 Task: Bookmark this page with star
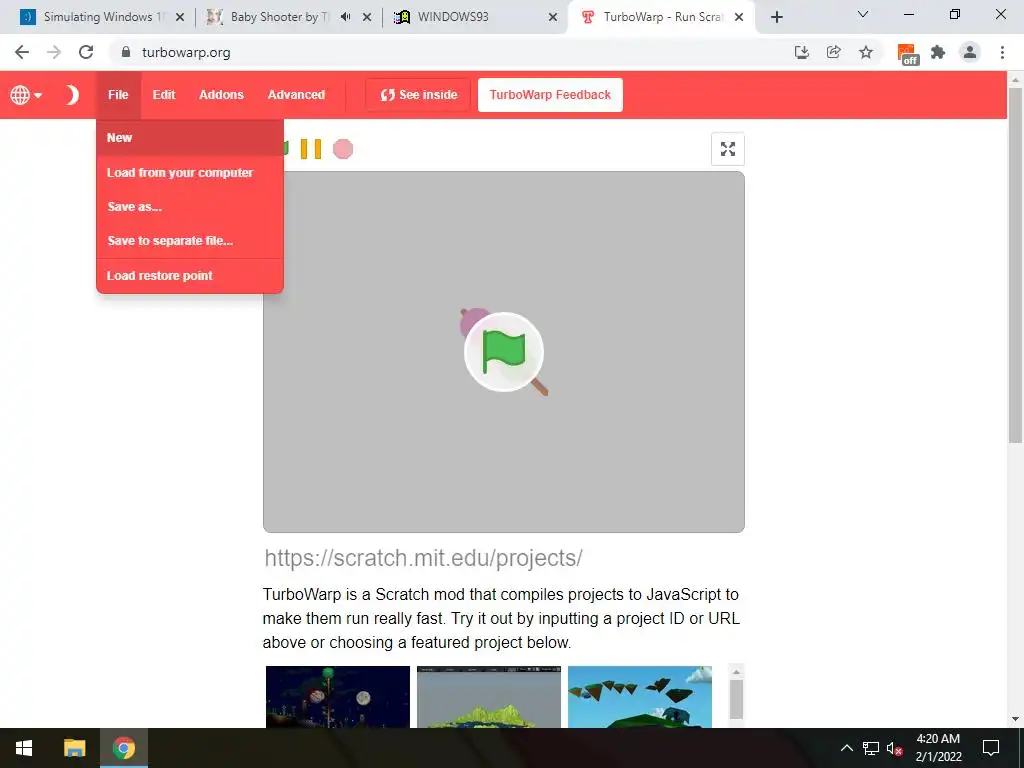click(x=866, y=52)
